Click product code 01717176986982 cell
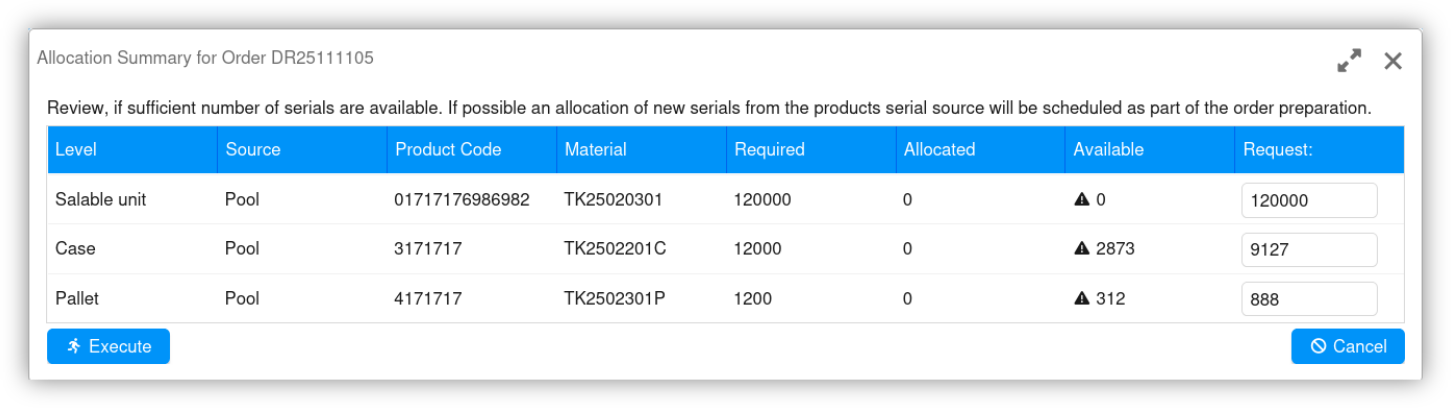This screenshot has width=1451, height=408. coord(462,200)
